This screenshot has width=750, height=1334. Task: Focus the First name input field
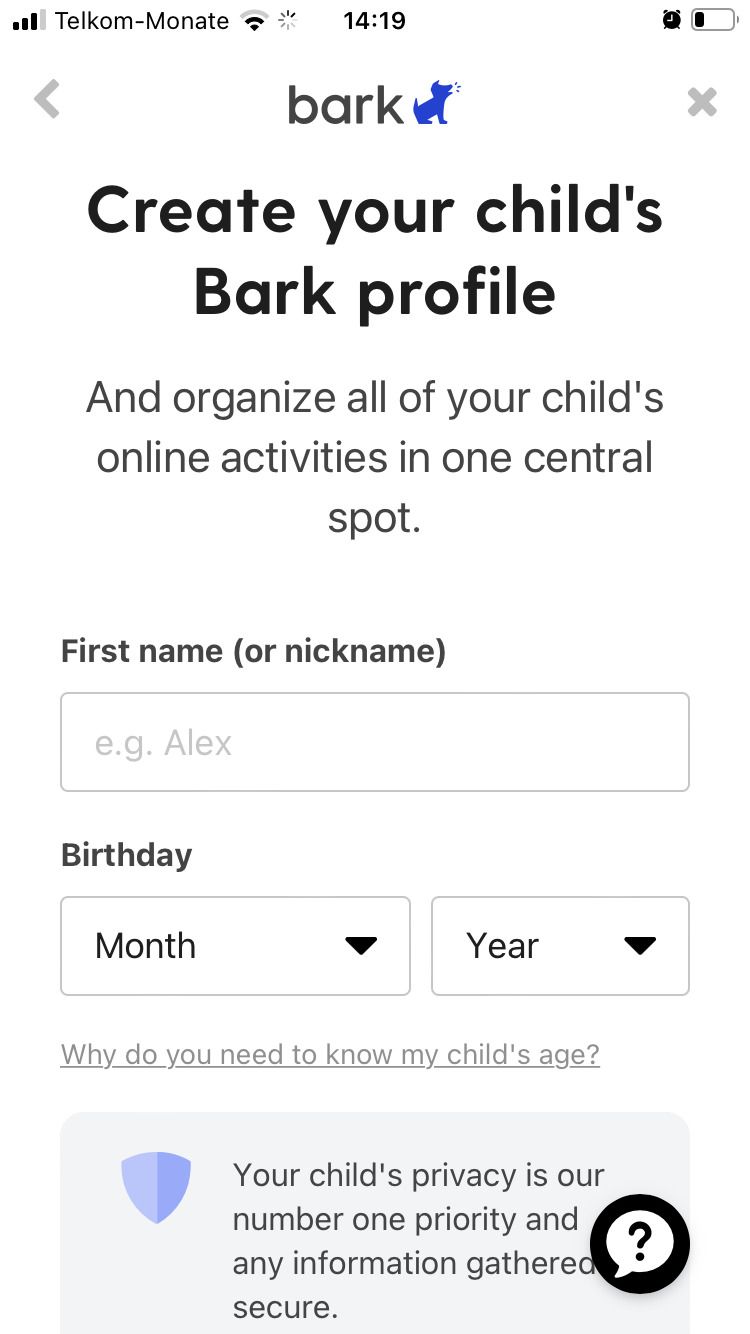point(375,742)
